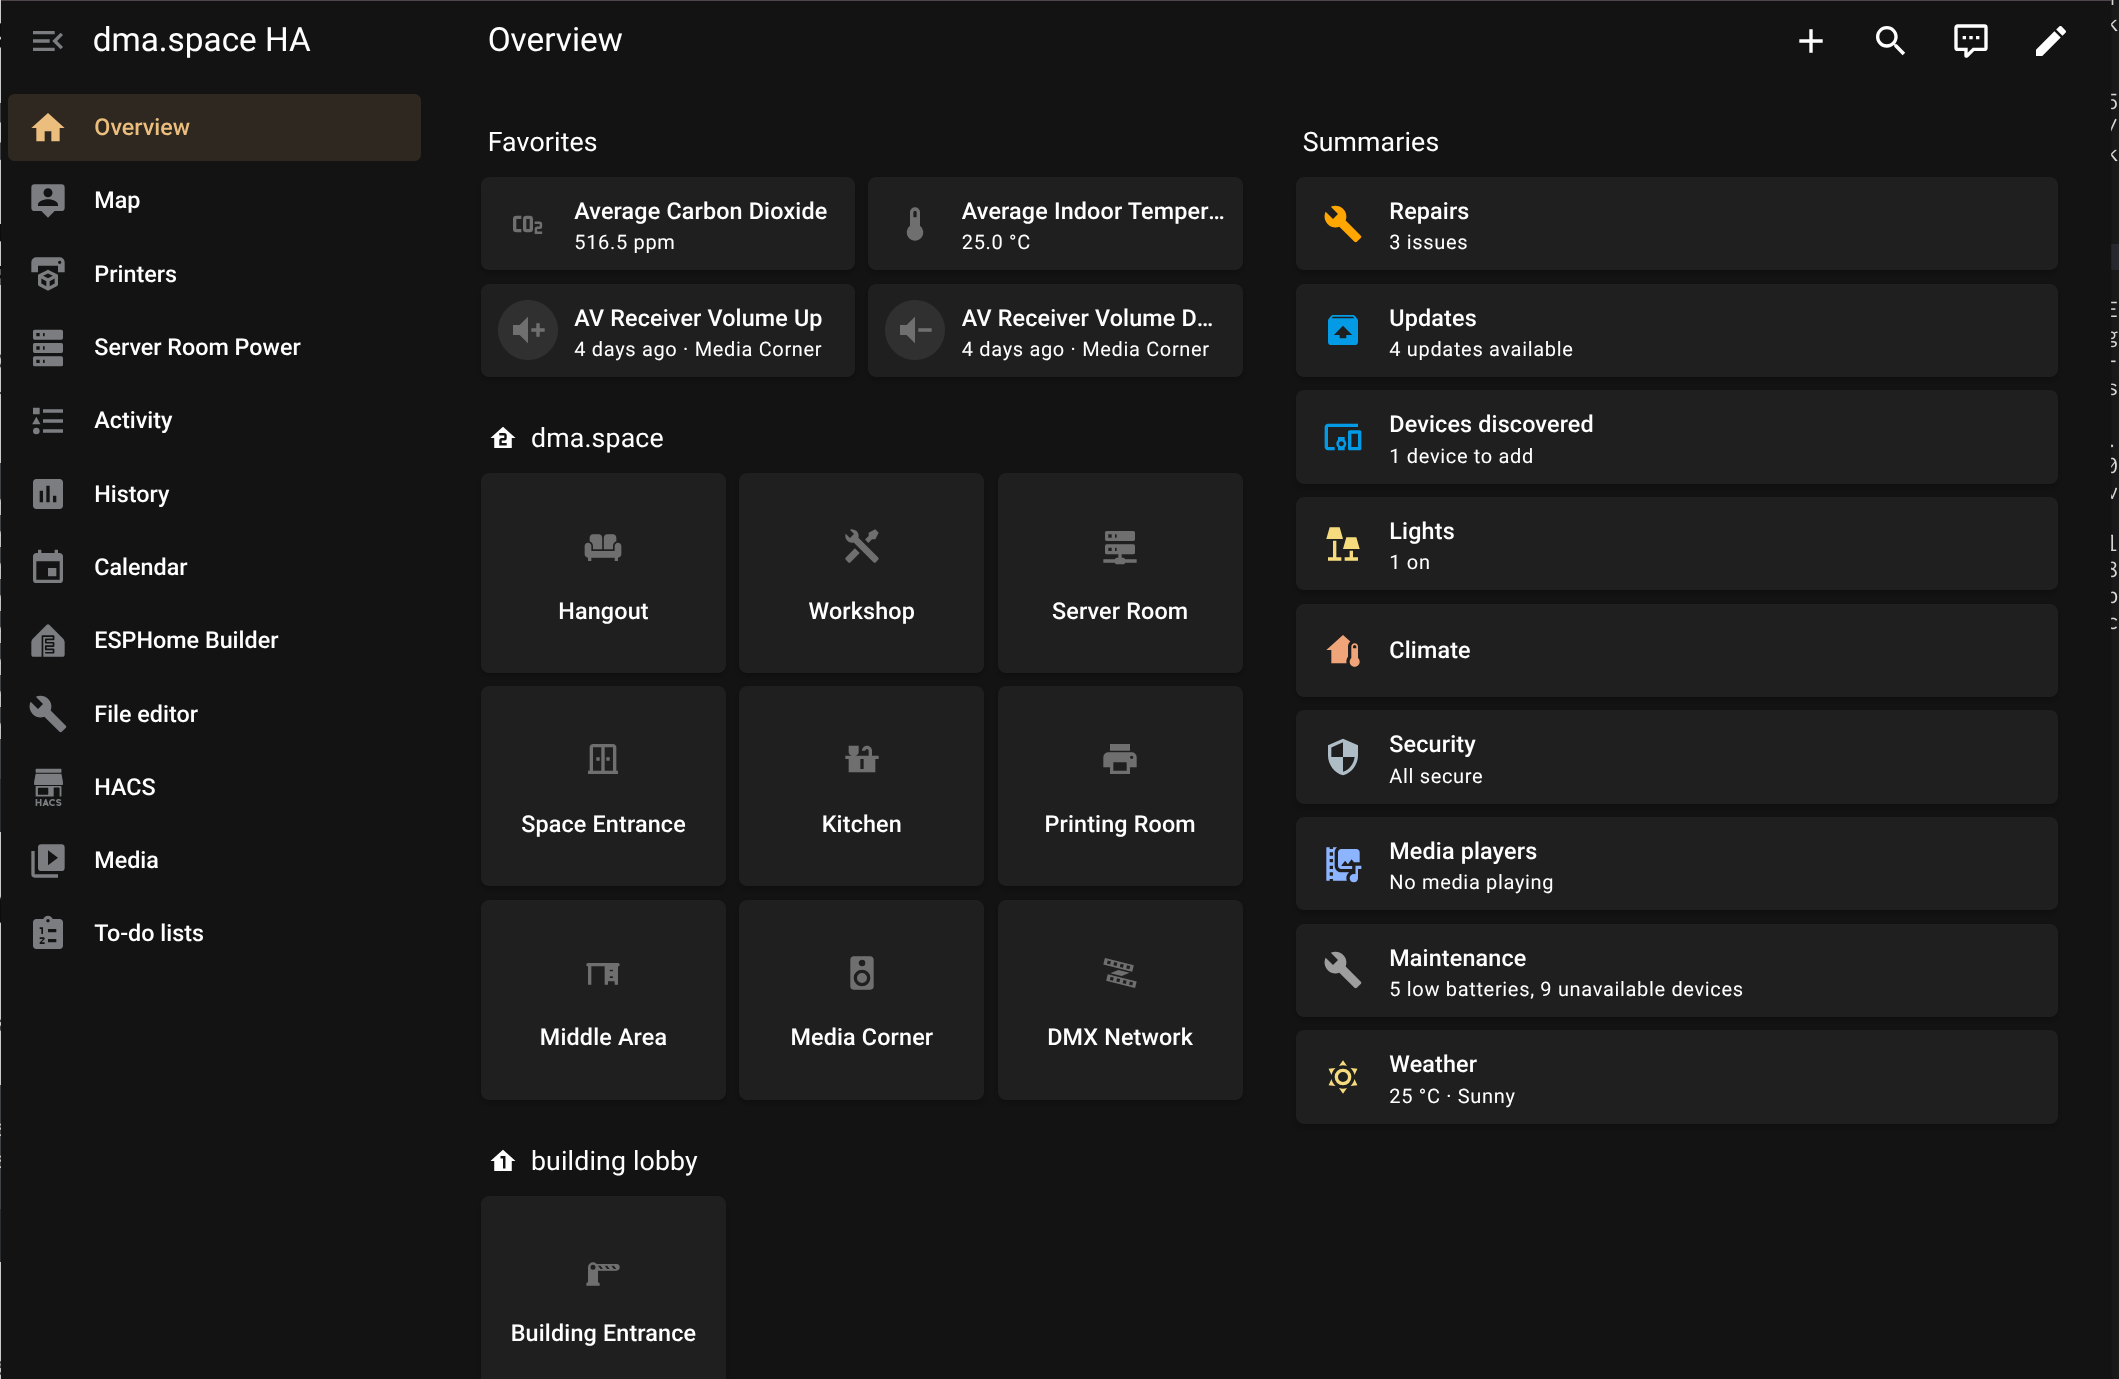Open the Building Entrance area card

click(603, 1288)
